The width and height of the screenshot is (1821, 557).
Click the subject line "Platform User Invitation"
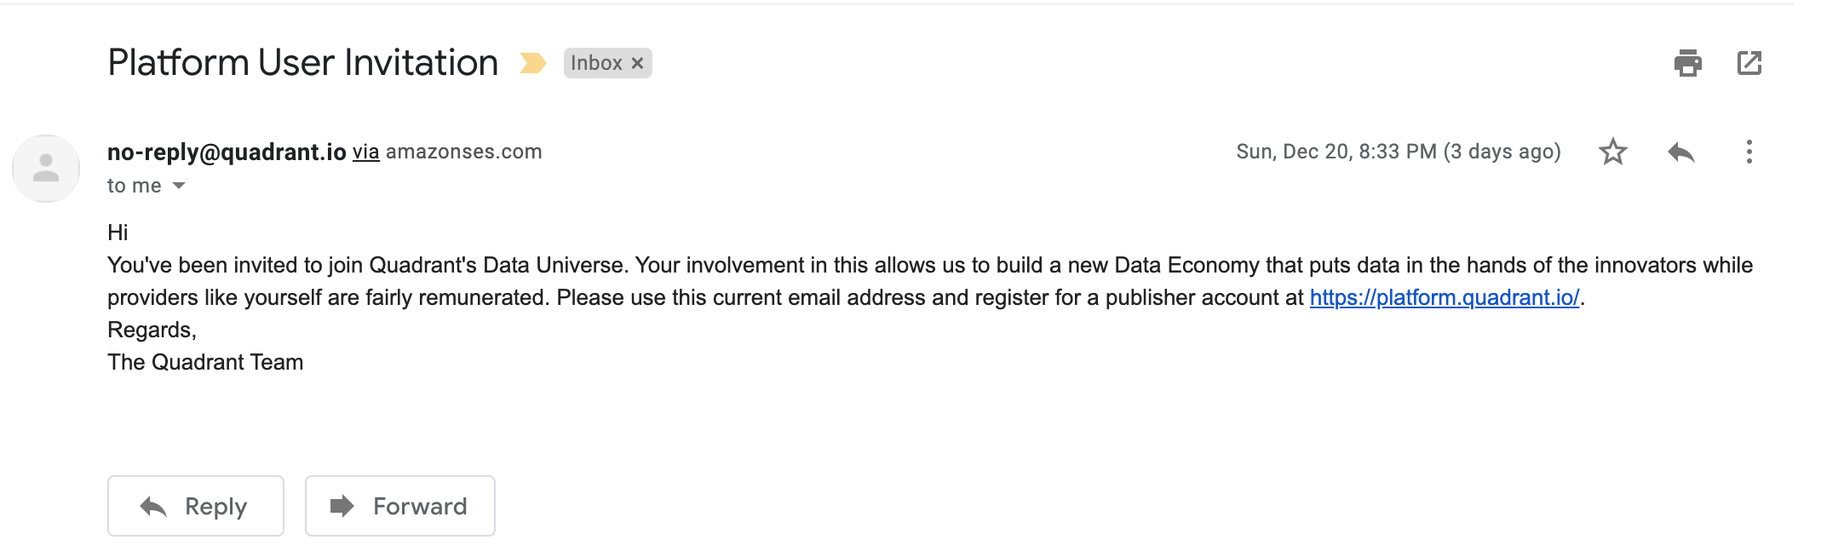pos(302,63)
